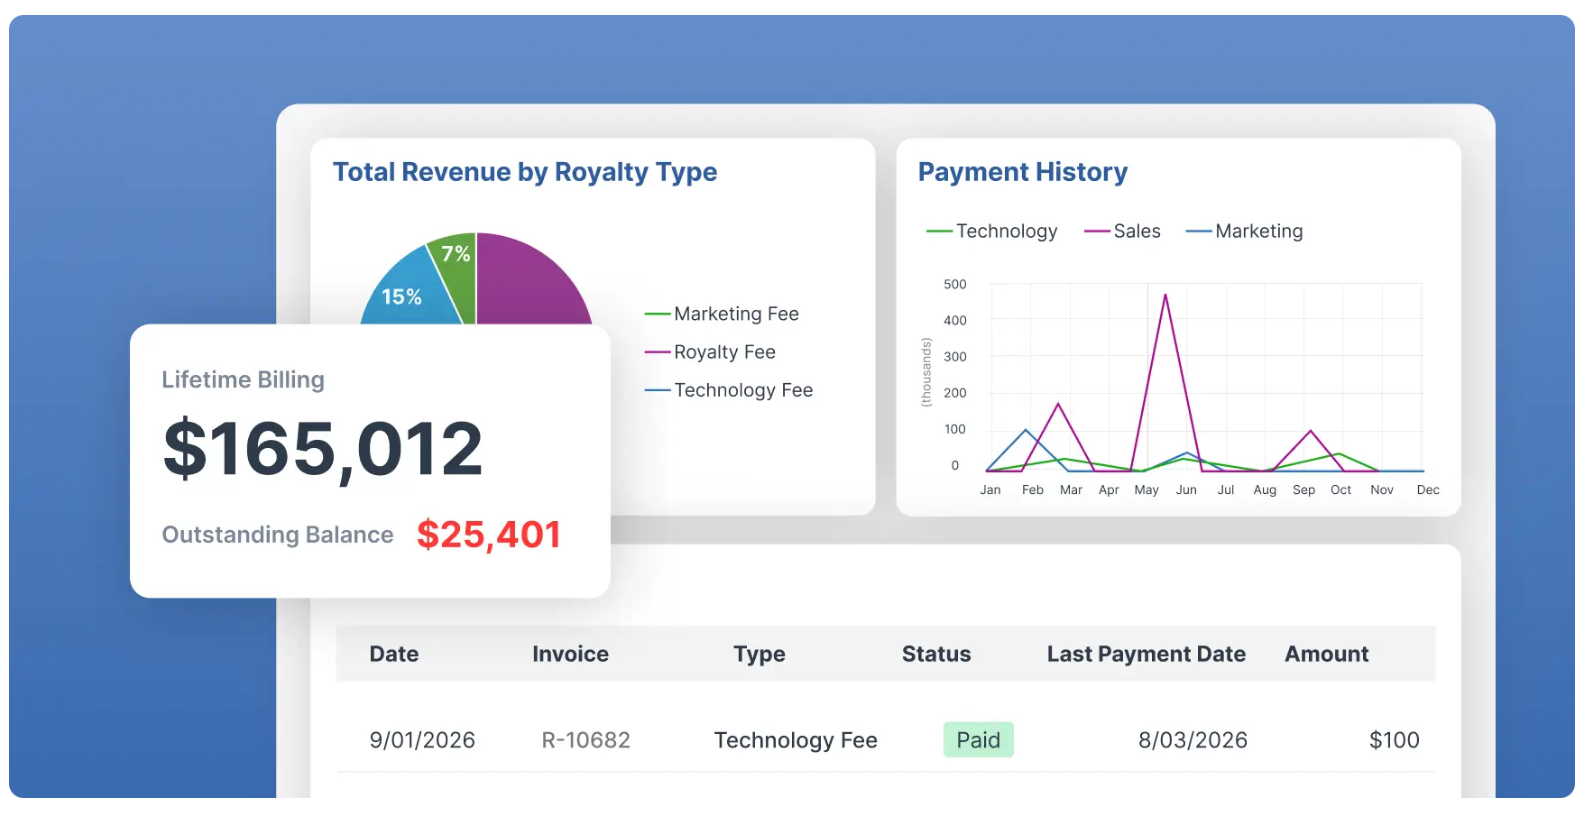Sort by the Last Payment Date column header
Screen dimensions: 1592x816
click(x=1146, y=654)
